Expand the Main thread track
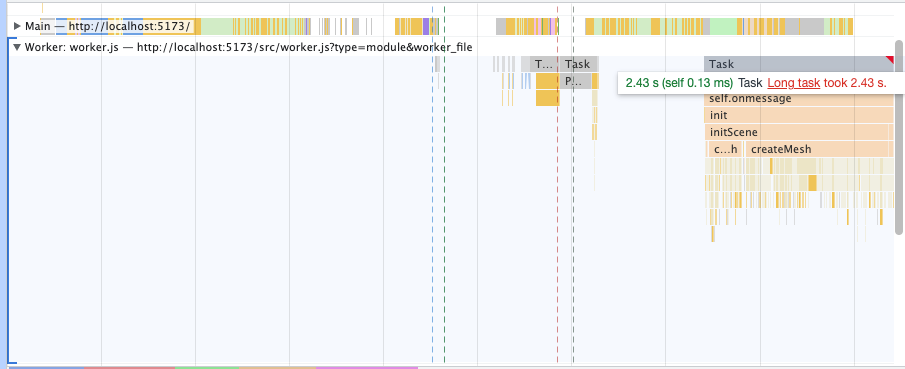Viewport: 905px width, 369px height. pos(17,26)
